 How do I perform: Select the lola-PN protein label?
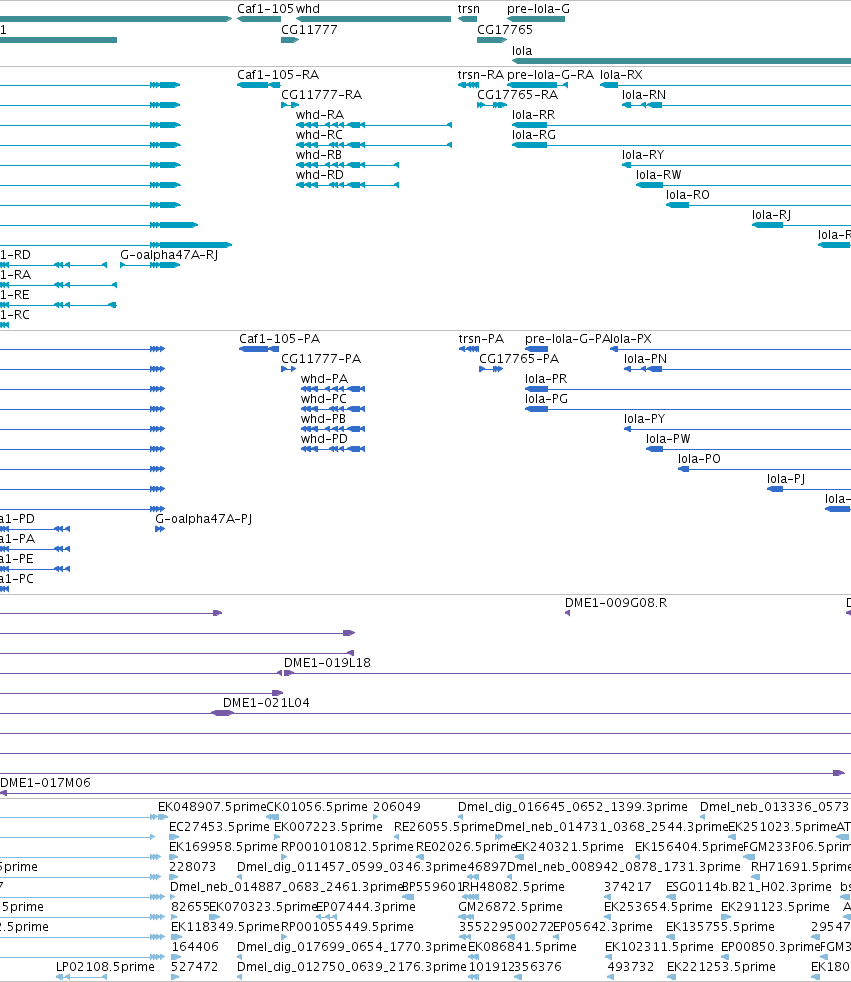tap(646, 359)
